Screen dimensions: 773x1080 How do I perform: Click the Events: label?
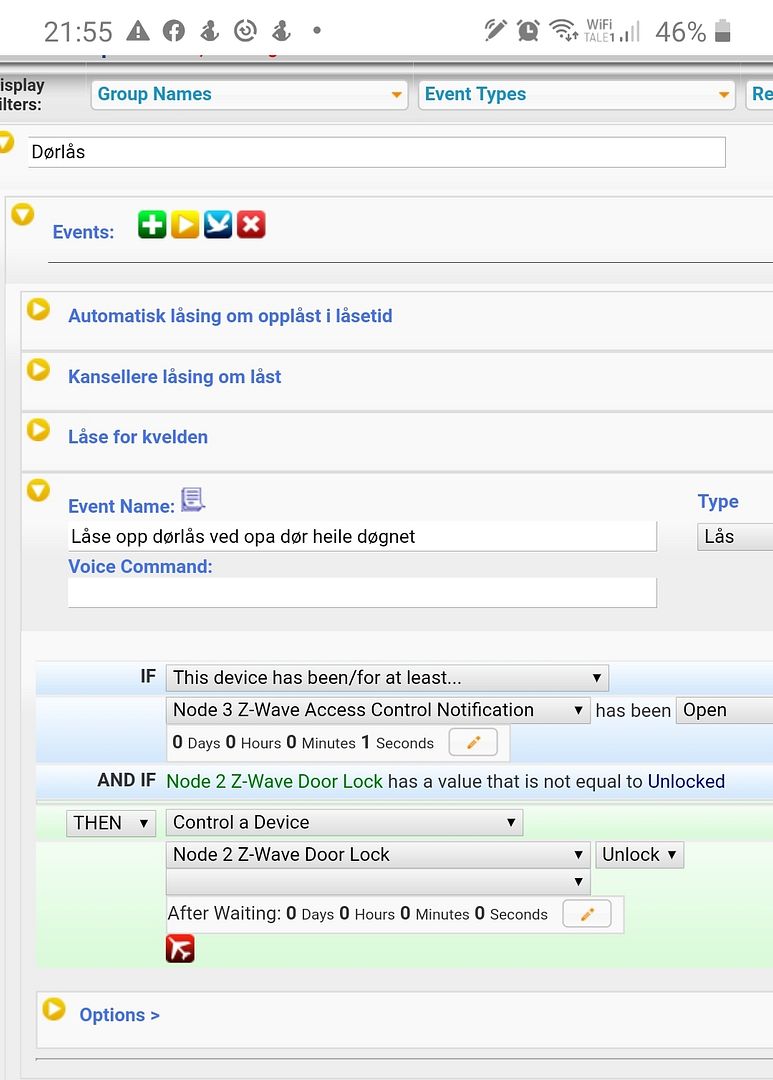point(83,232)
